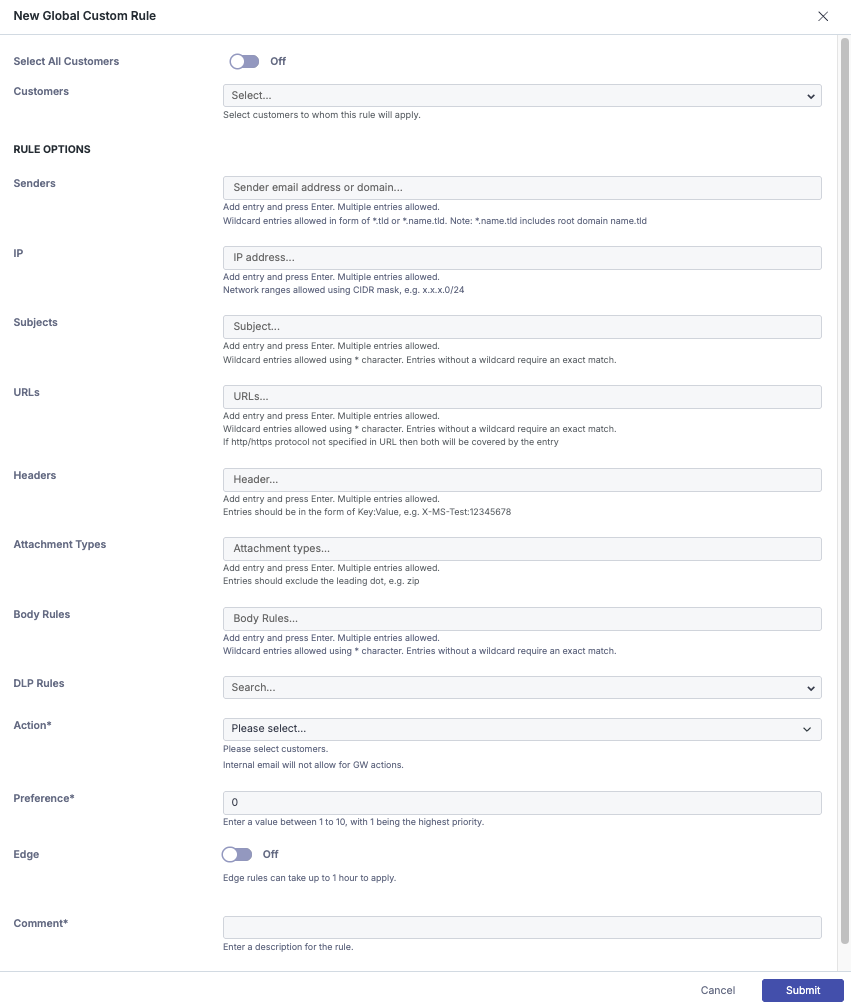
Task: Click the URLs entry field
Action: coord(520,397)
